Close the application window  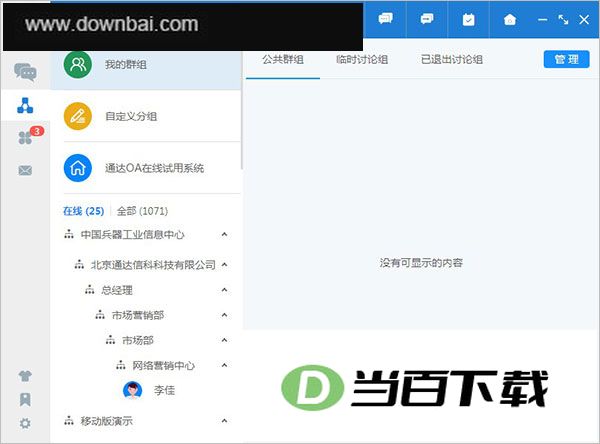click(584, 20)
